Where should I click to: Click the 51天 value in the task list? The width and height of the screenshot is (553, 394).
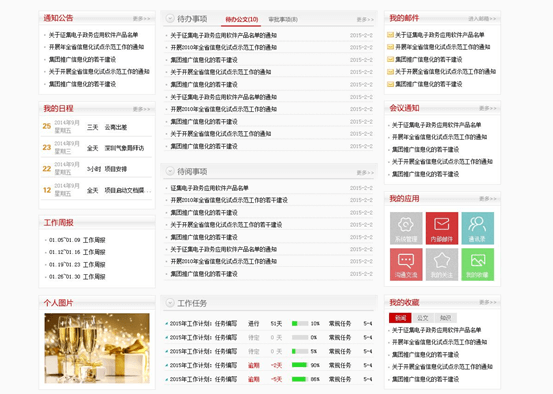pos(276,323)
